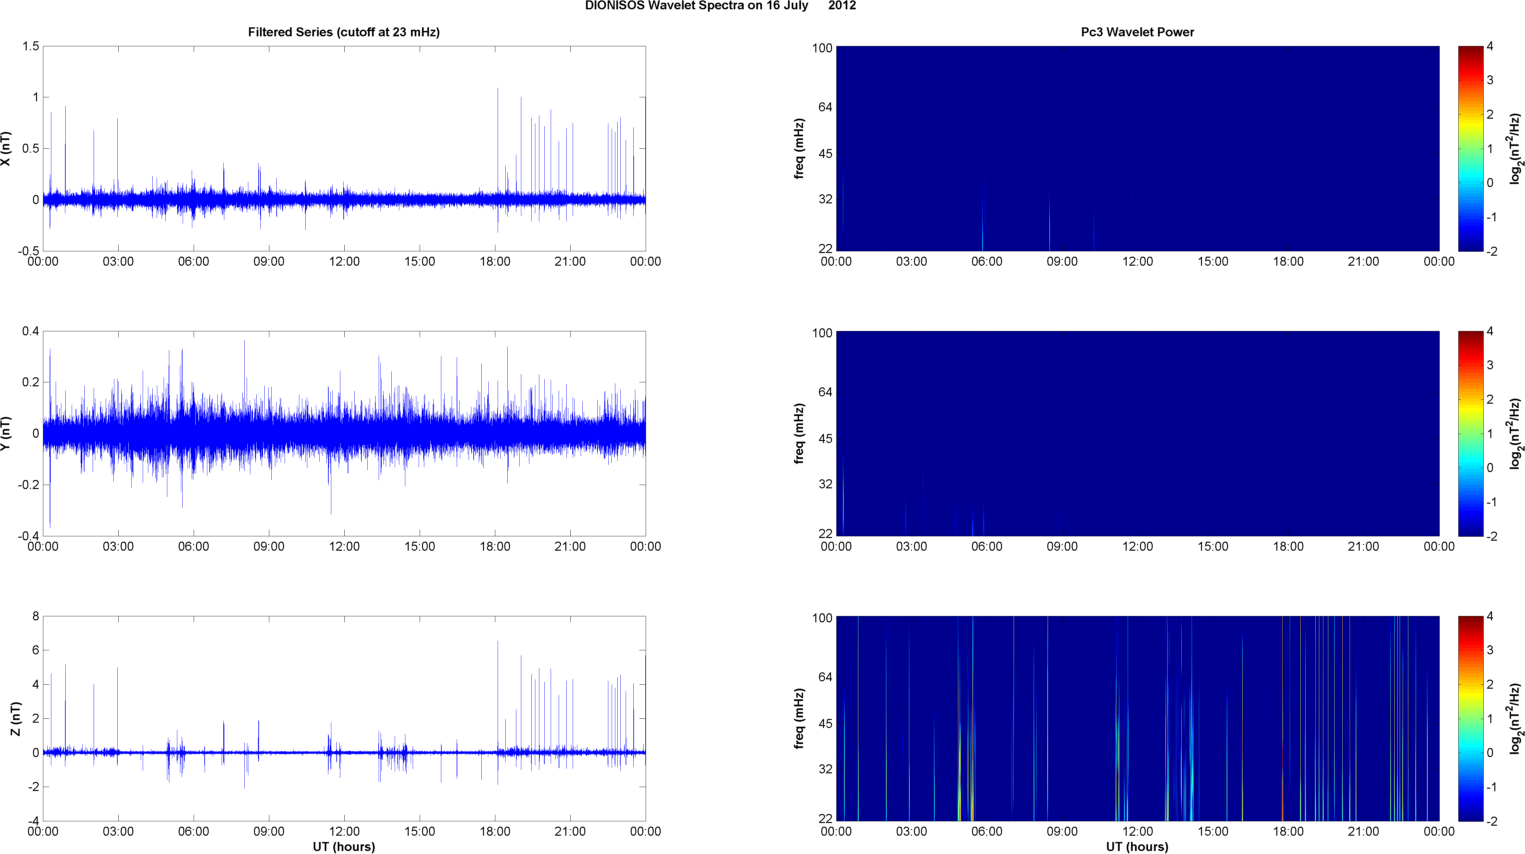Click 'freq (mHz)' label of the middle spectrogram
The width and height of the screenshot is (1525, 854).
click(x=800, y=434)
